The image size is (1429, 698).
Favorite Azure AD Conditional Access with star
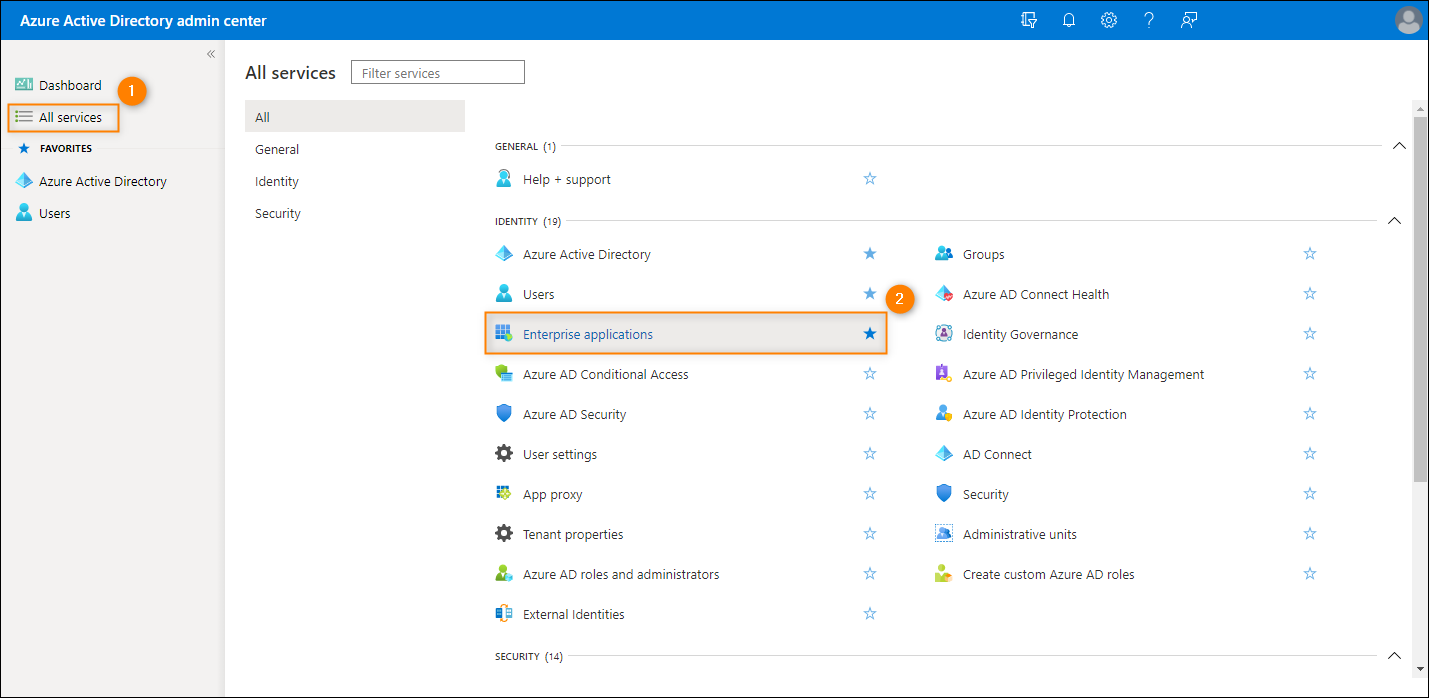(x=870, y=374)
